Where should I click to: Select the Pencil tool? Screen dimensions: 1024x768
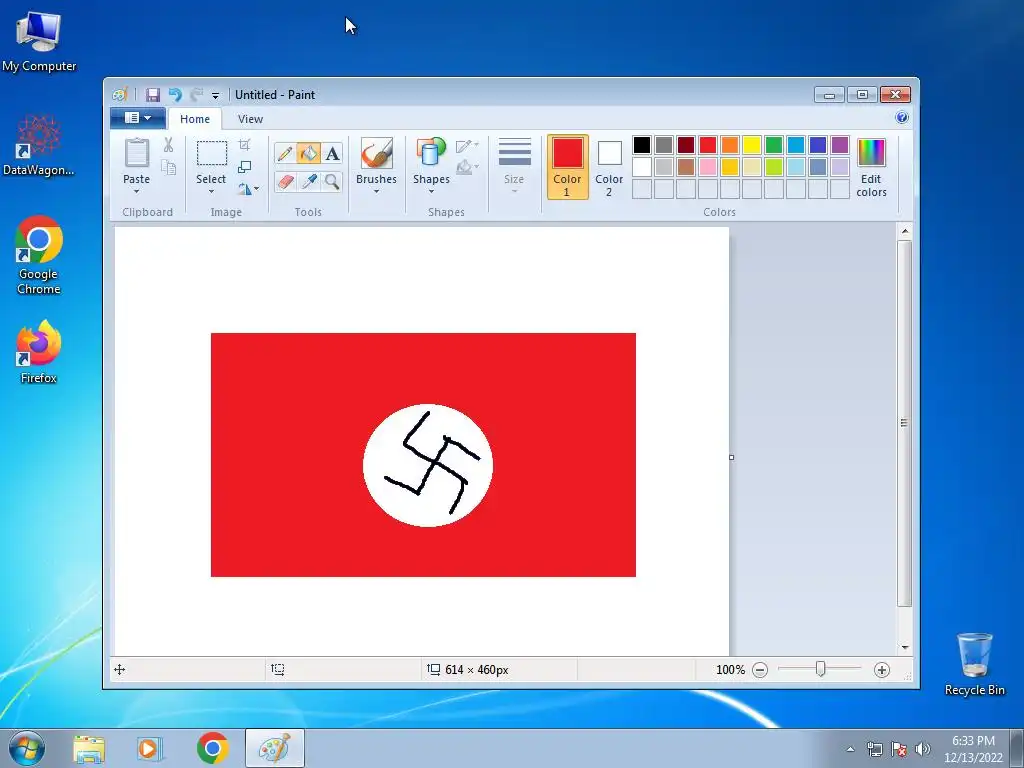[x=285, y=153]
